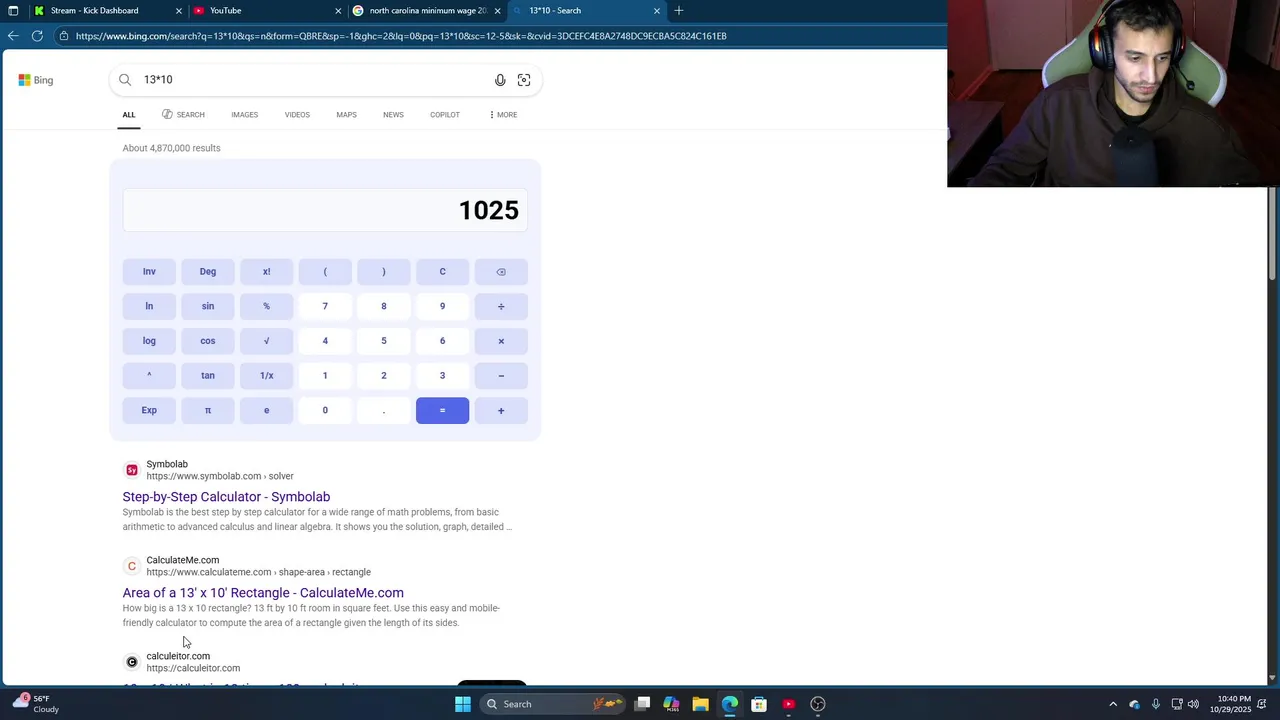
Task: Click the calculator backspace icon
Action: (x=501, y=272)
